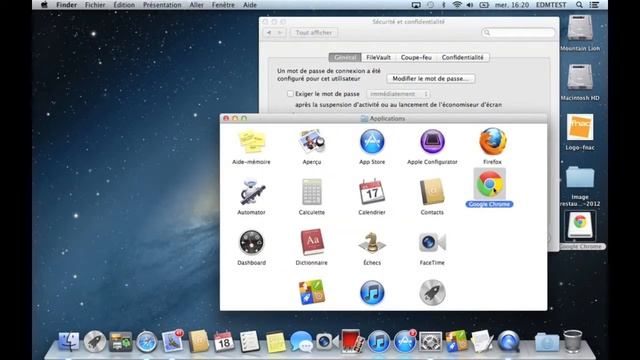Open the Trash in the Dock

point(573,341)
